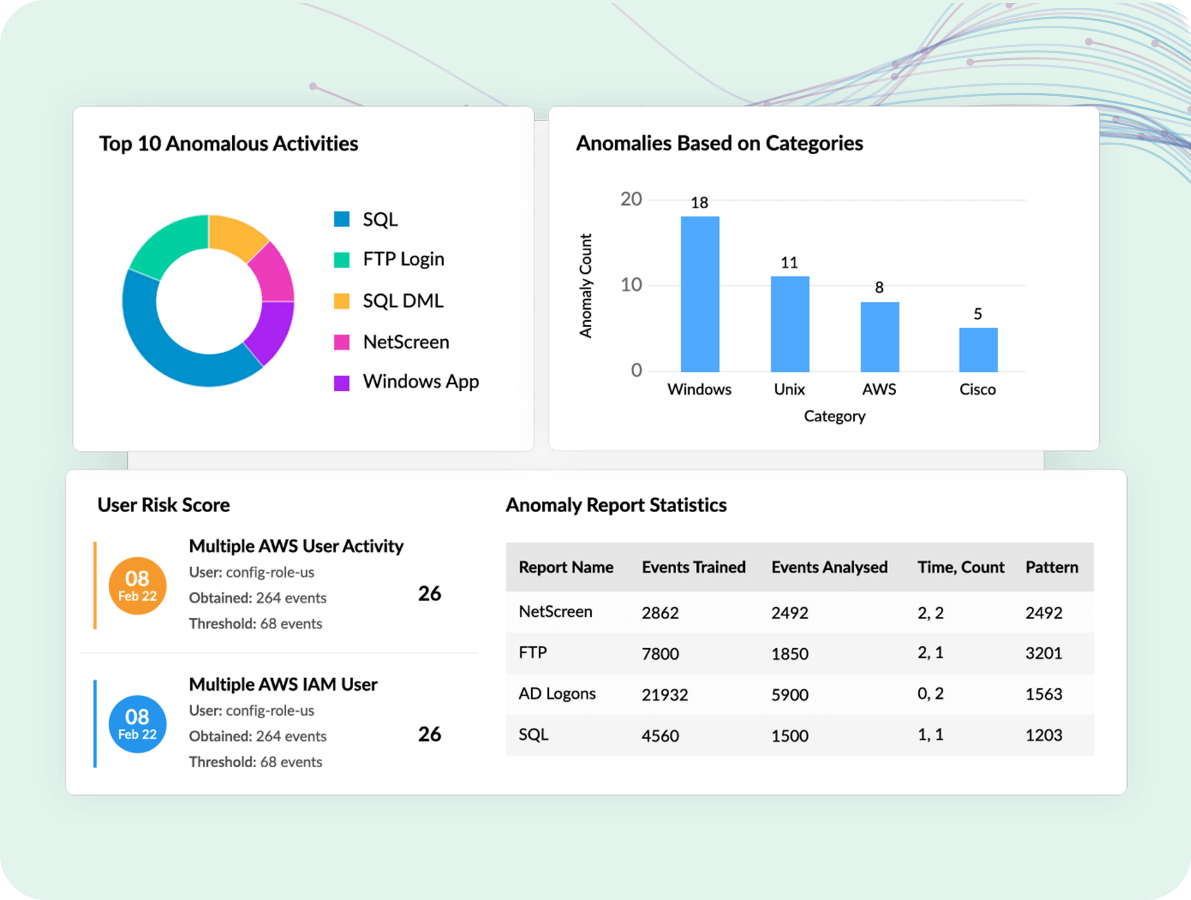This screenshot has height=900, width=1191.
Task: Expand the Multiple AWS IAM User entry
Action: [283, 684]
